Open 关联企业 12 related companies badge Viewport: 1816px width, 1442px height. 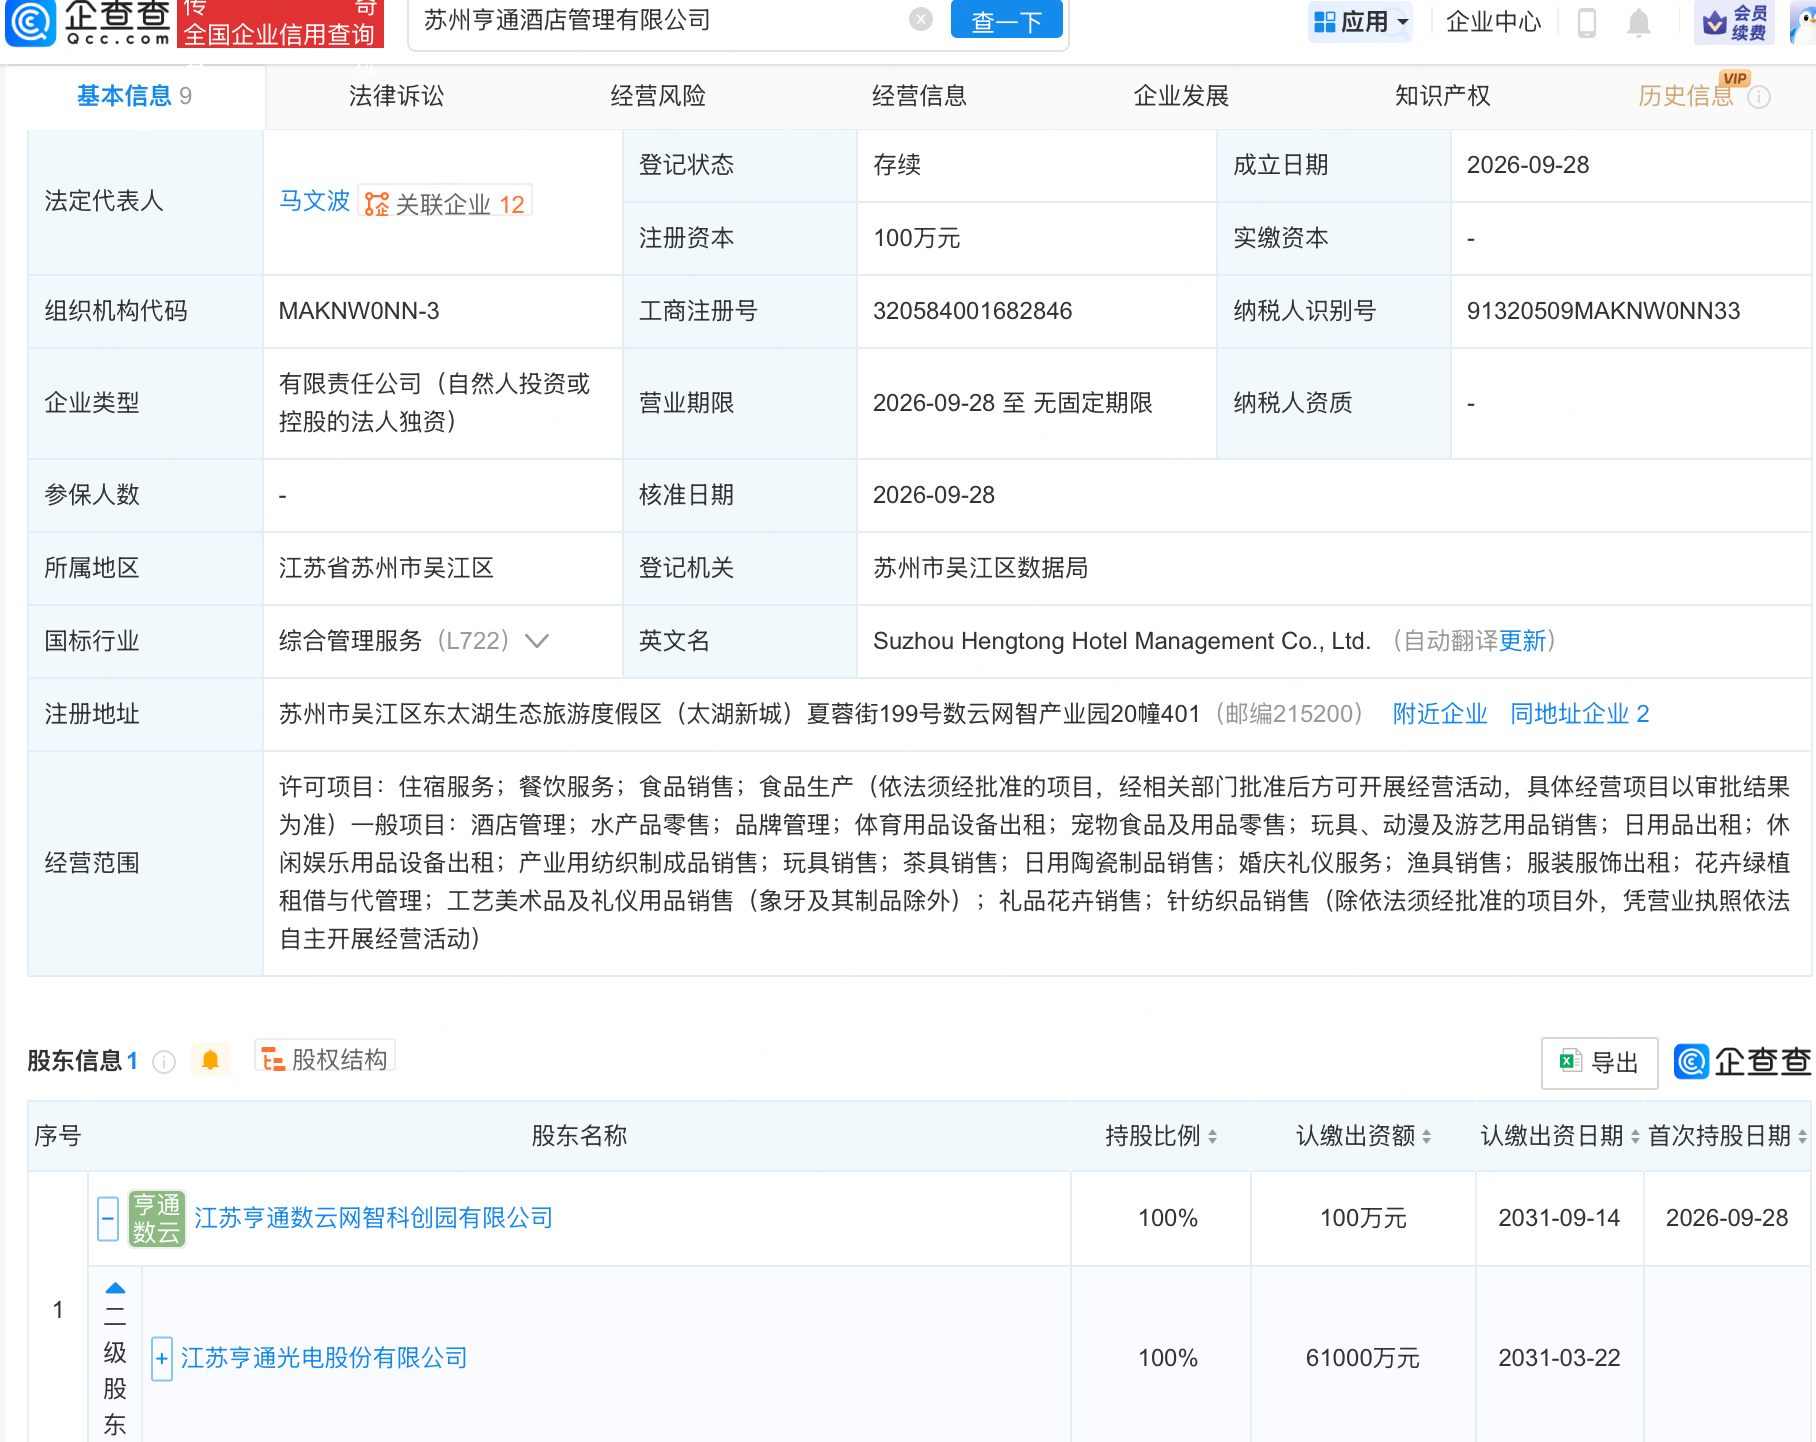coord(445,203)
